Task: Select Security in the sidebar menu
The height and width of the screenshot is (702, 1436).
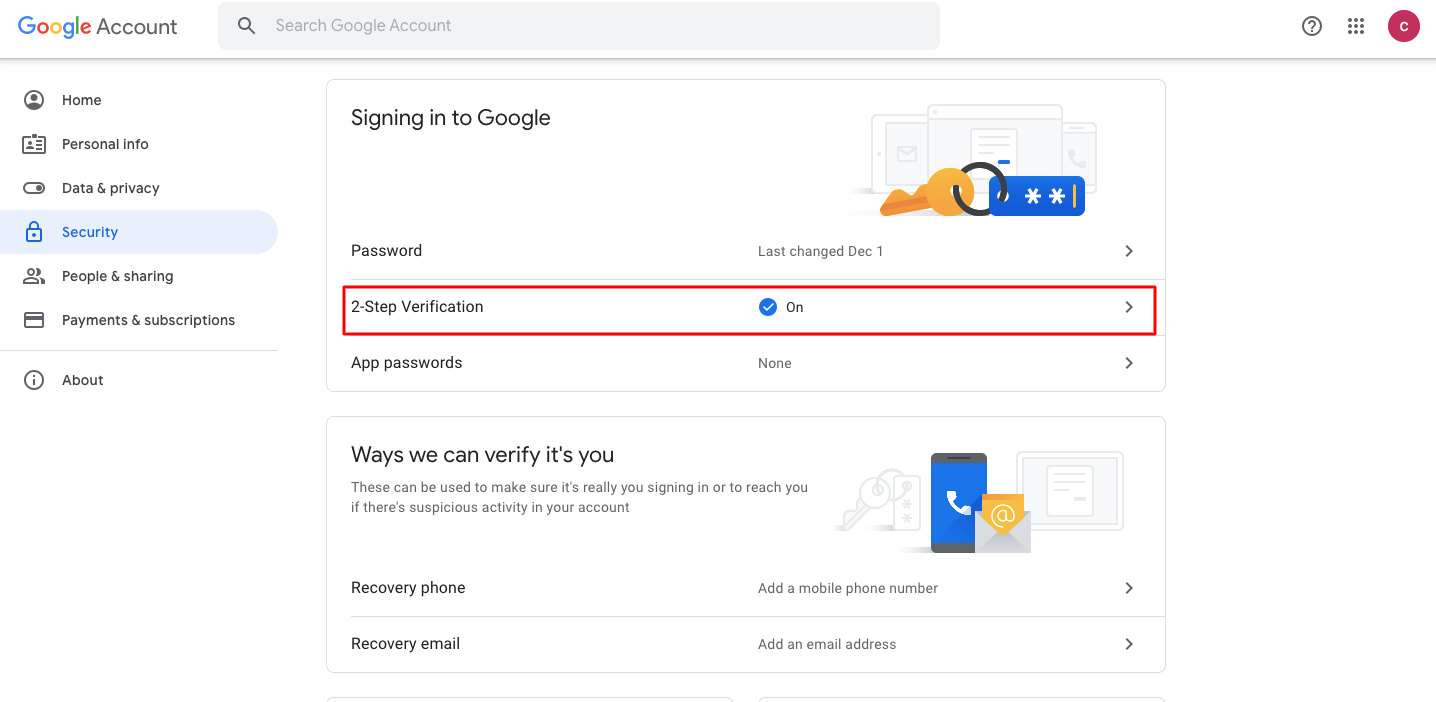Action: 90,232
